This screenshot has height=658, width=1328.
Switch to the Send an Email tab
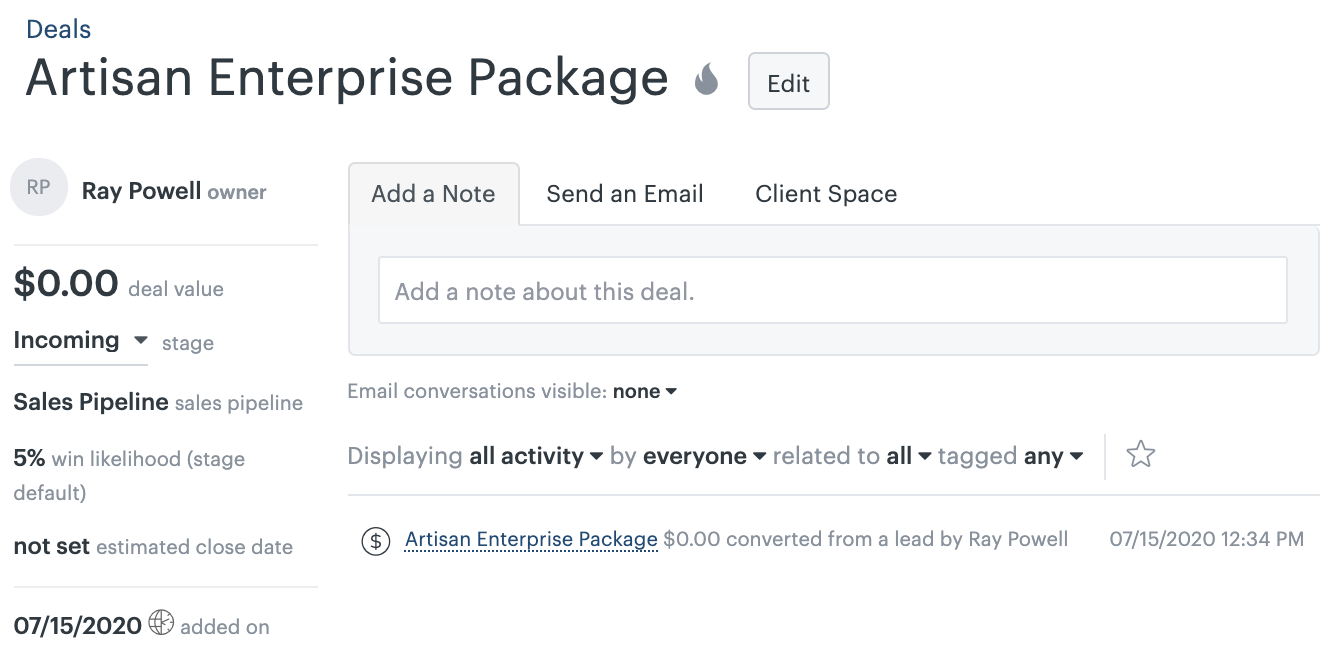[x=625, y=194]
